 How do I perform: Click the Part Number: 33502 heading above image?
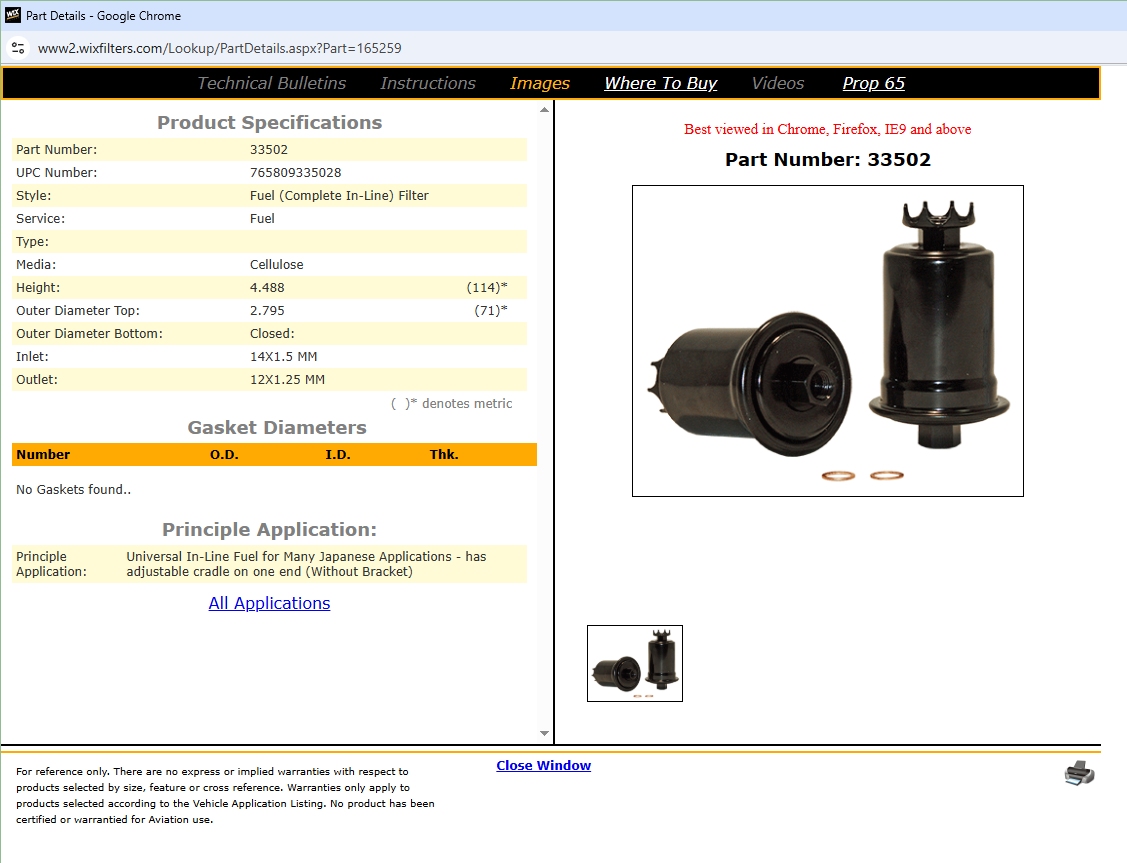click(828, 160)
